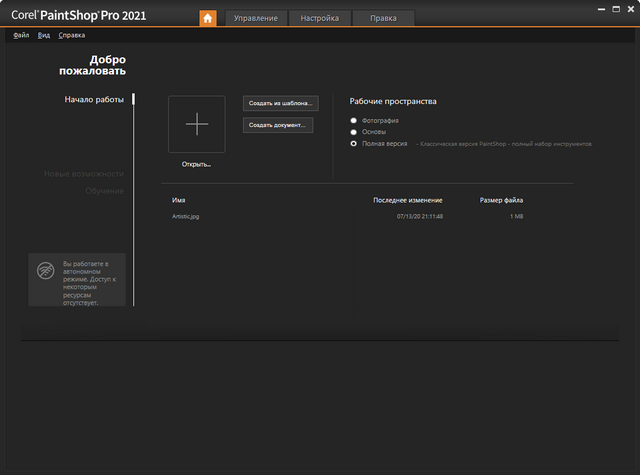Switch to the Правка tab
640x475 pixels.
pos(383,18)
